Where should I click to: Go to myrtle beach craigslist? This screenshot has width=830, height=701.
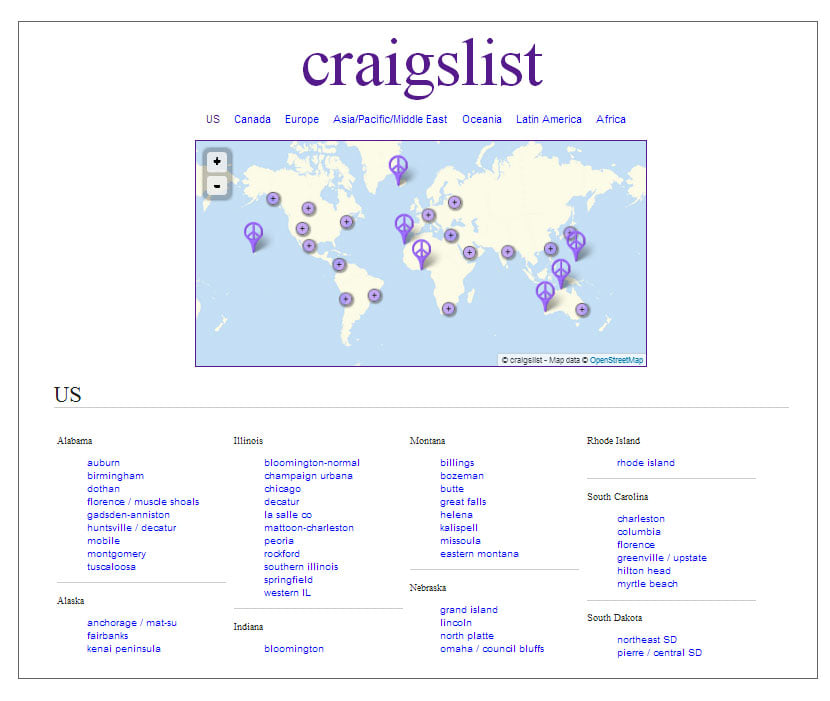coord(647,583)
